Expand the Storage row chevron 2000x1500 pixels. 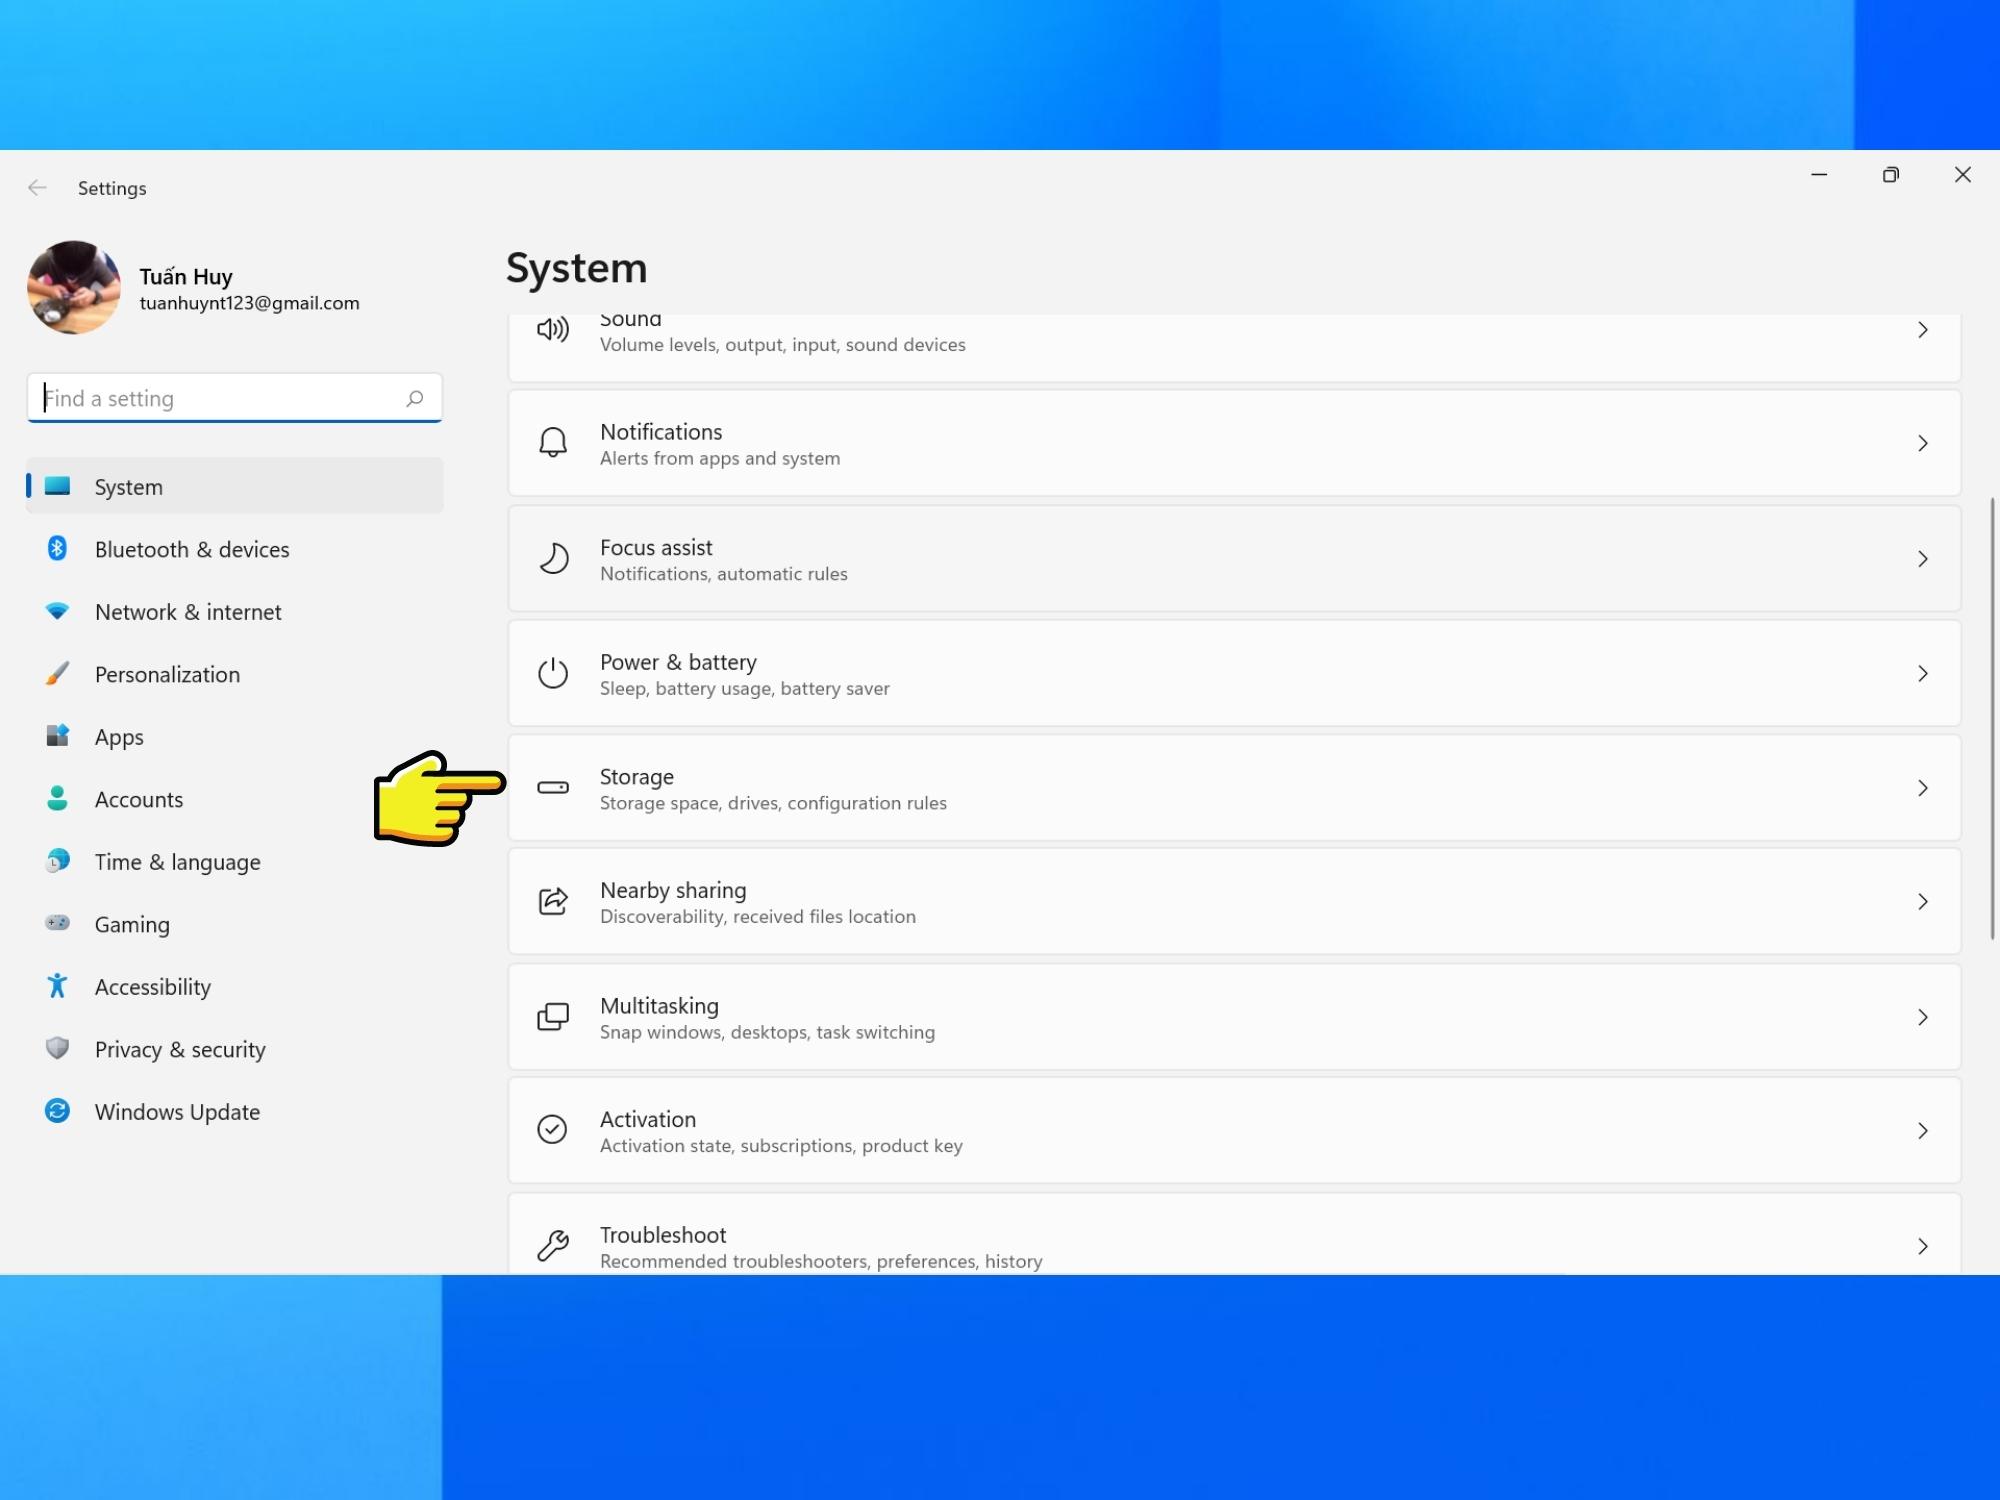coord(1922,788)
